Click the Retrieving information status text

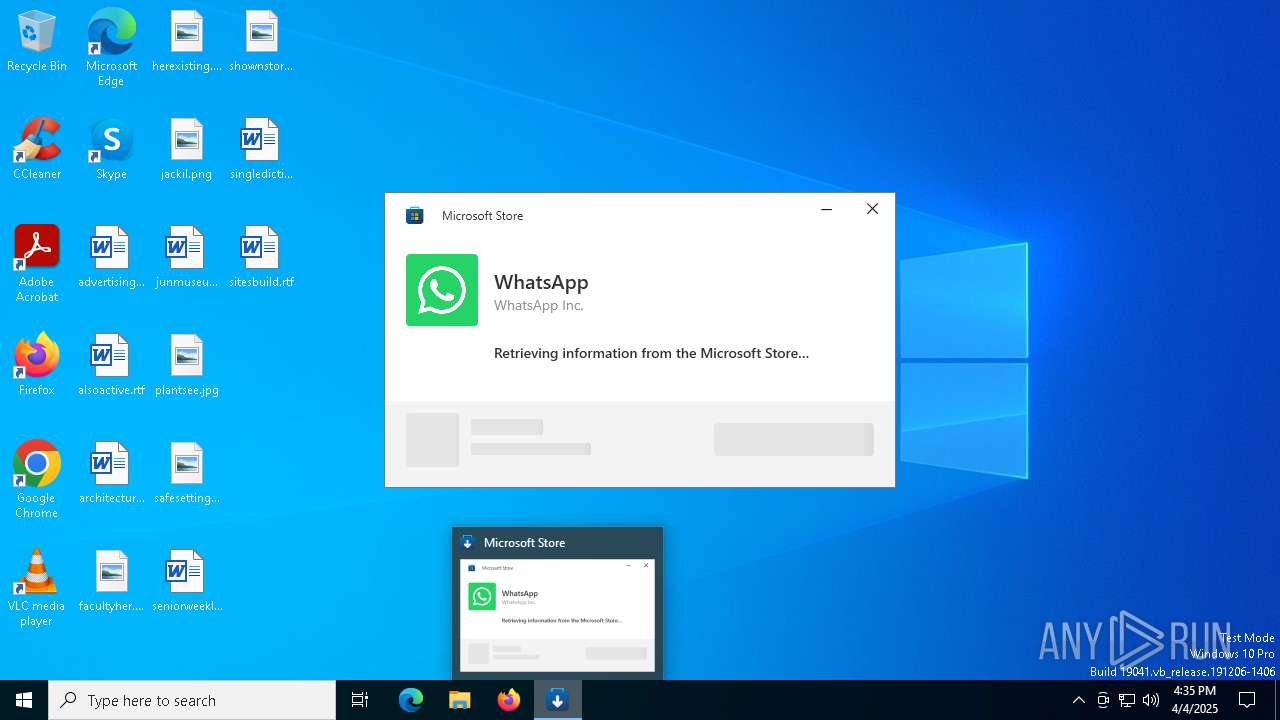pyautogui.click(x=651, y=353)
